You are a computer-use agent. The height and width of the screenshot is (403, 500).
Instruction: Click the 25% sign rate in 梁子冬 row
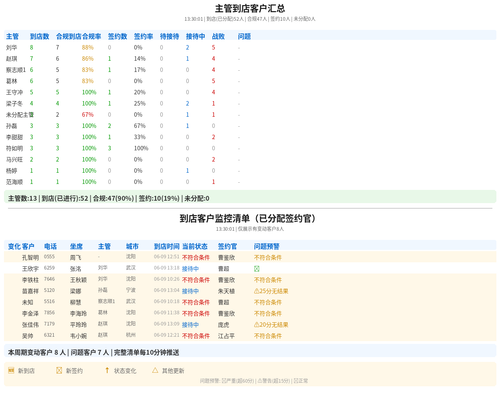tap(140, 104)
